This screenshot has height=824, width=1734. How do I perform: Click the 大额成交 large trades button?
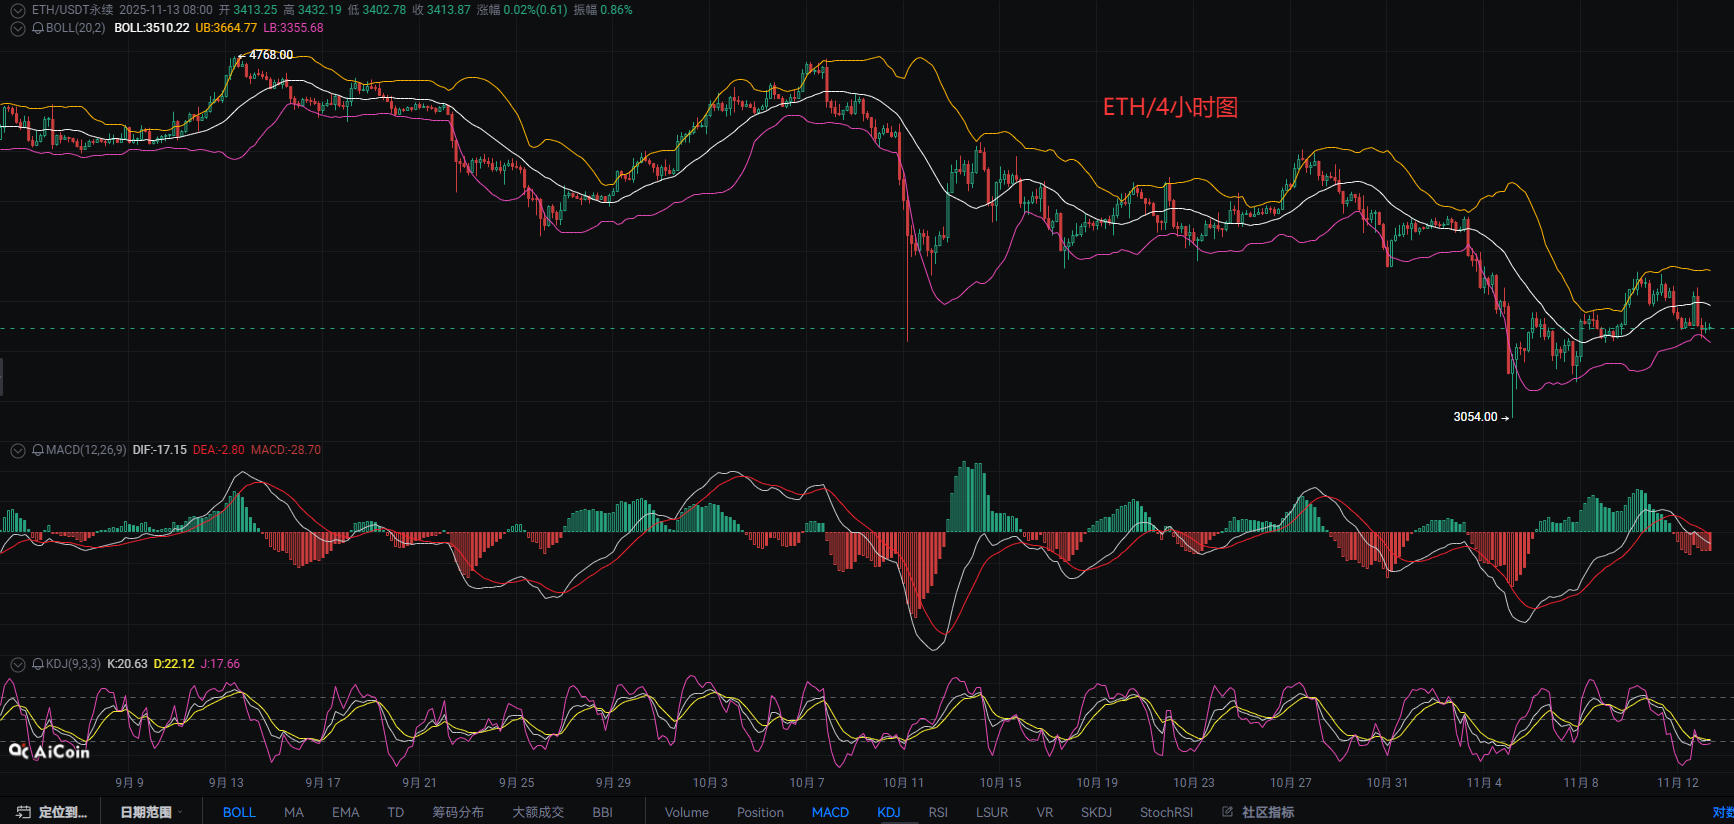point(538,812)
